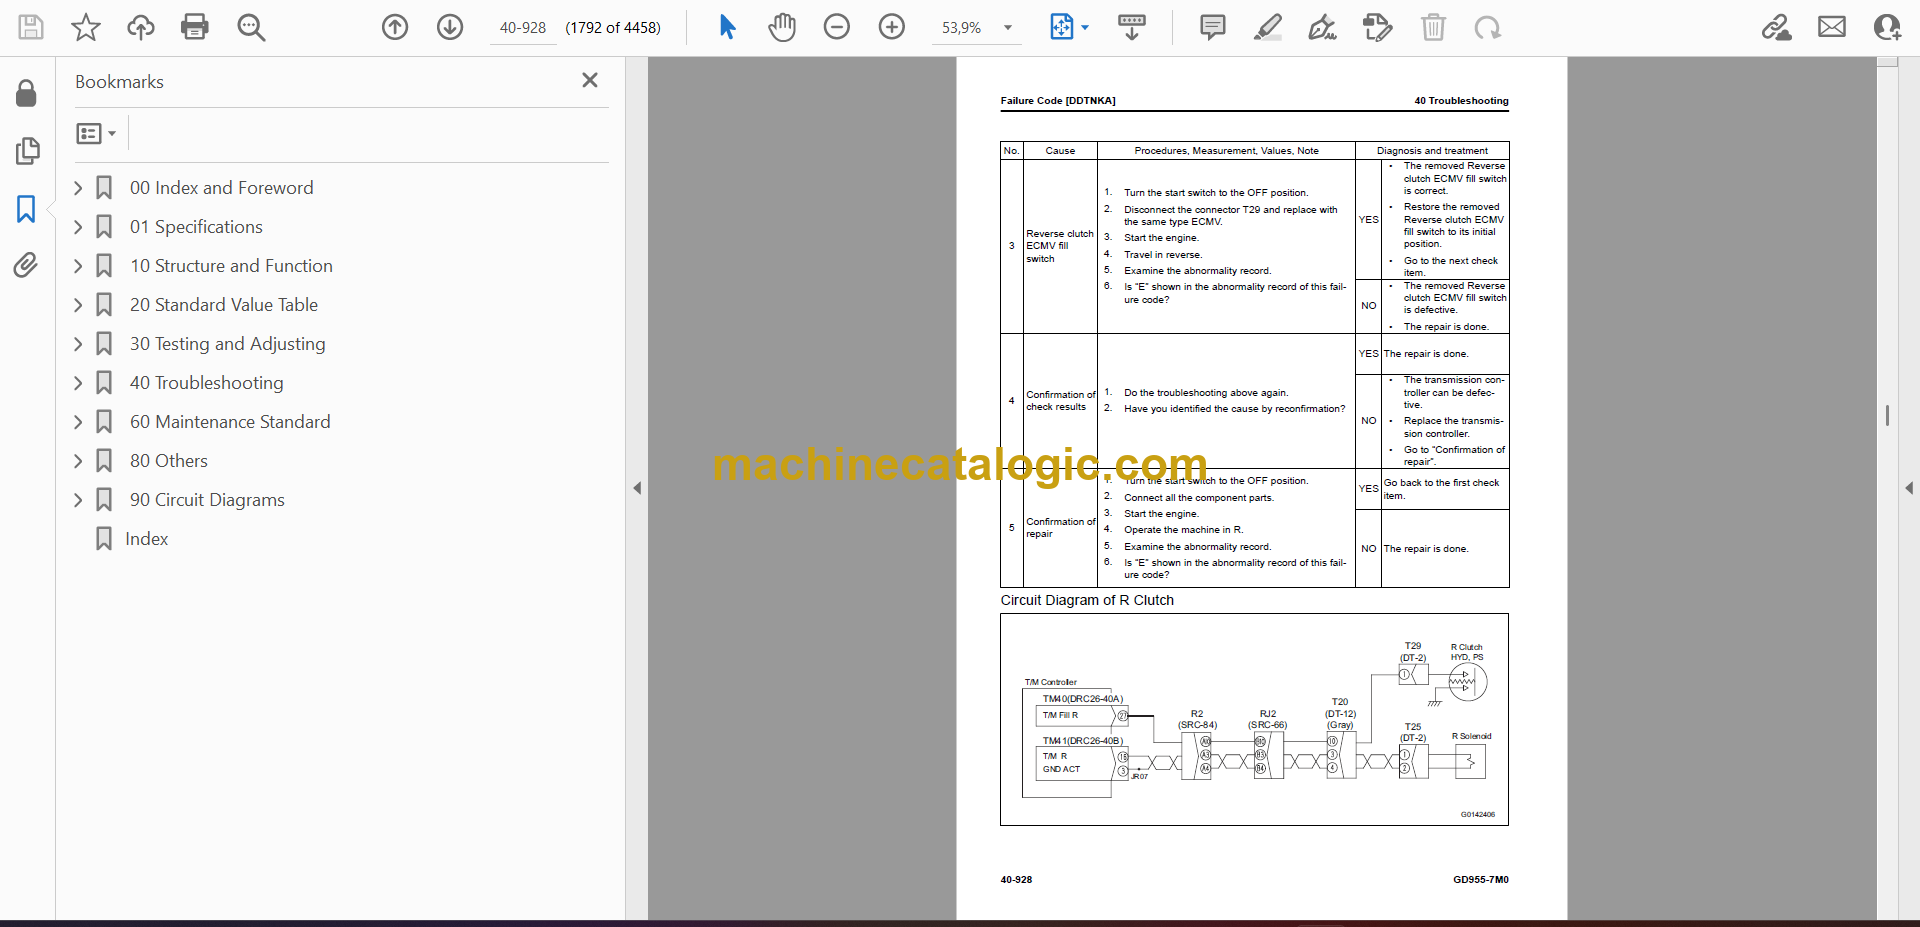Click the Save file icon
This screenshot has height=927, width=1920.
tap(31, 27)
